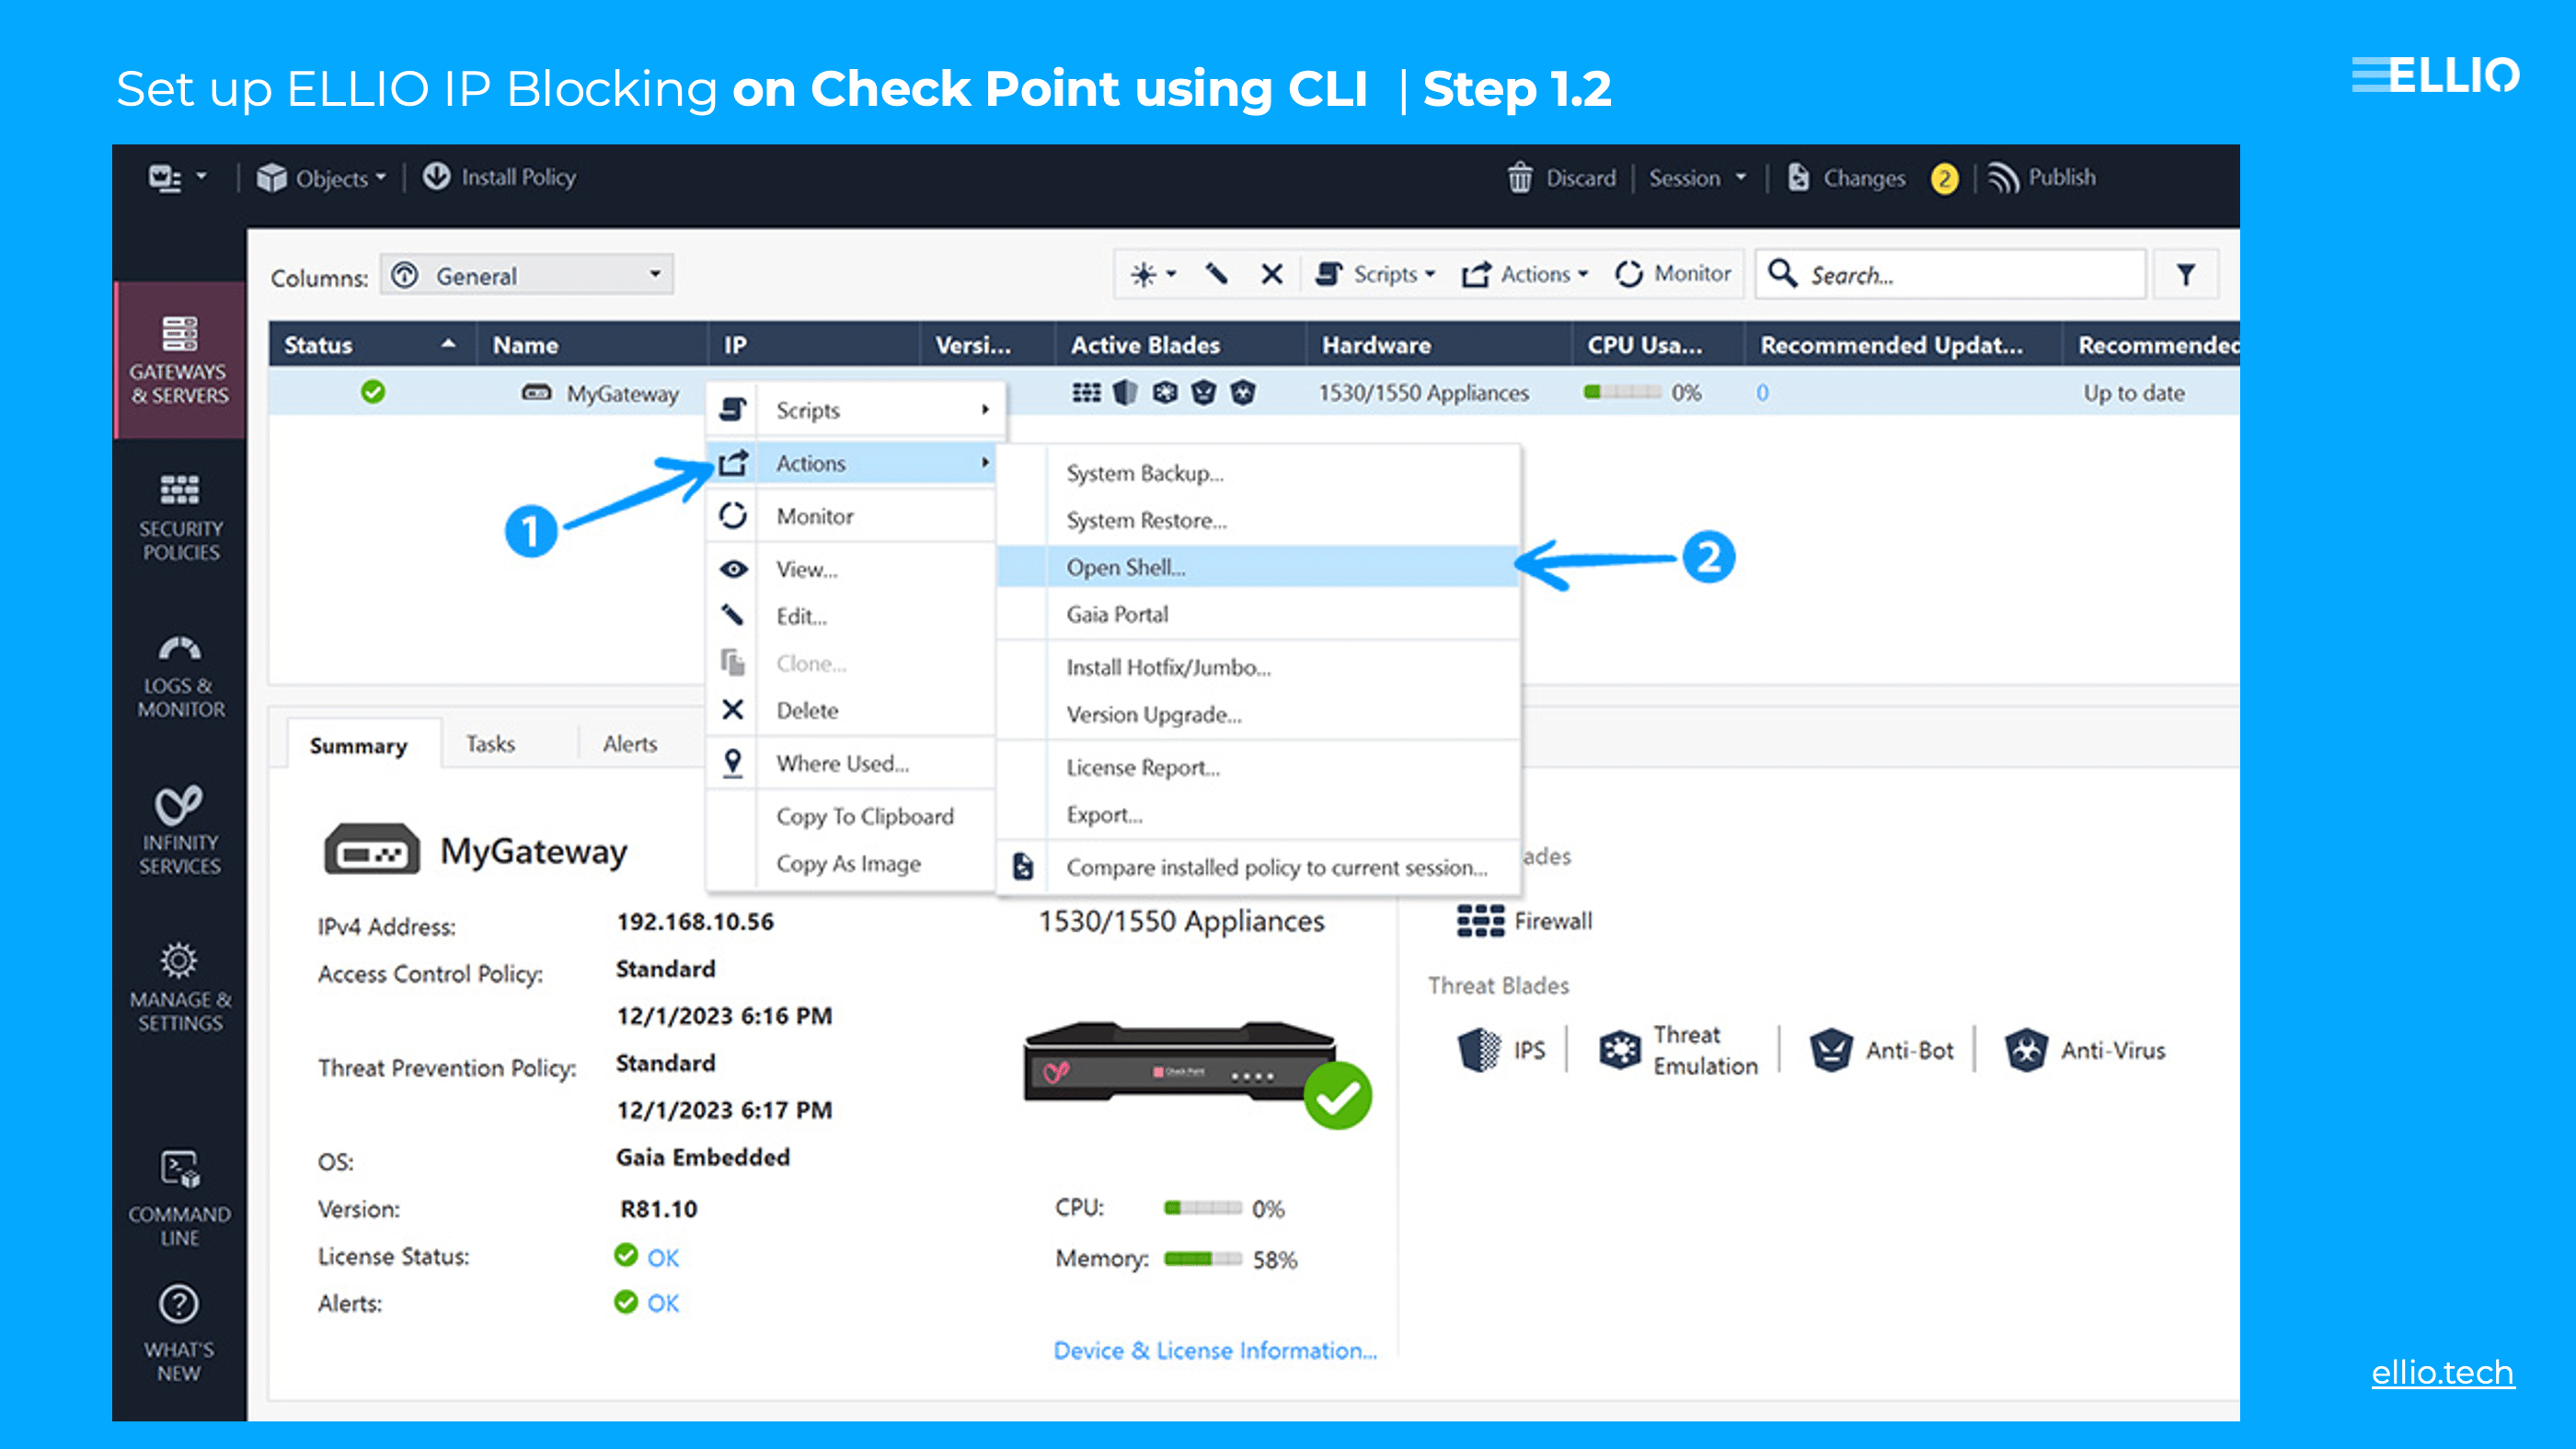
Task: Open the Columns General dropdown
Action: point(527,275)
